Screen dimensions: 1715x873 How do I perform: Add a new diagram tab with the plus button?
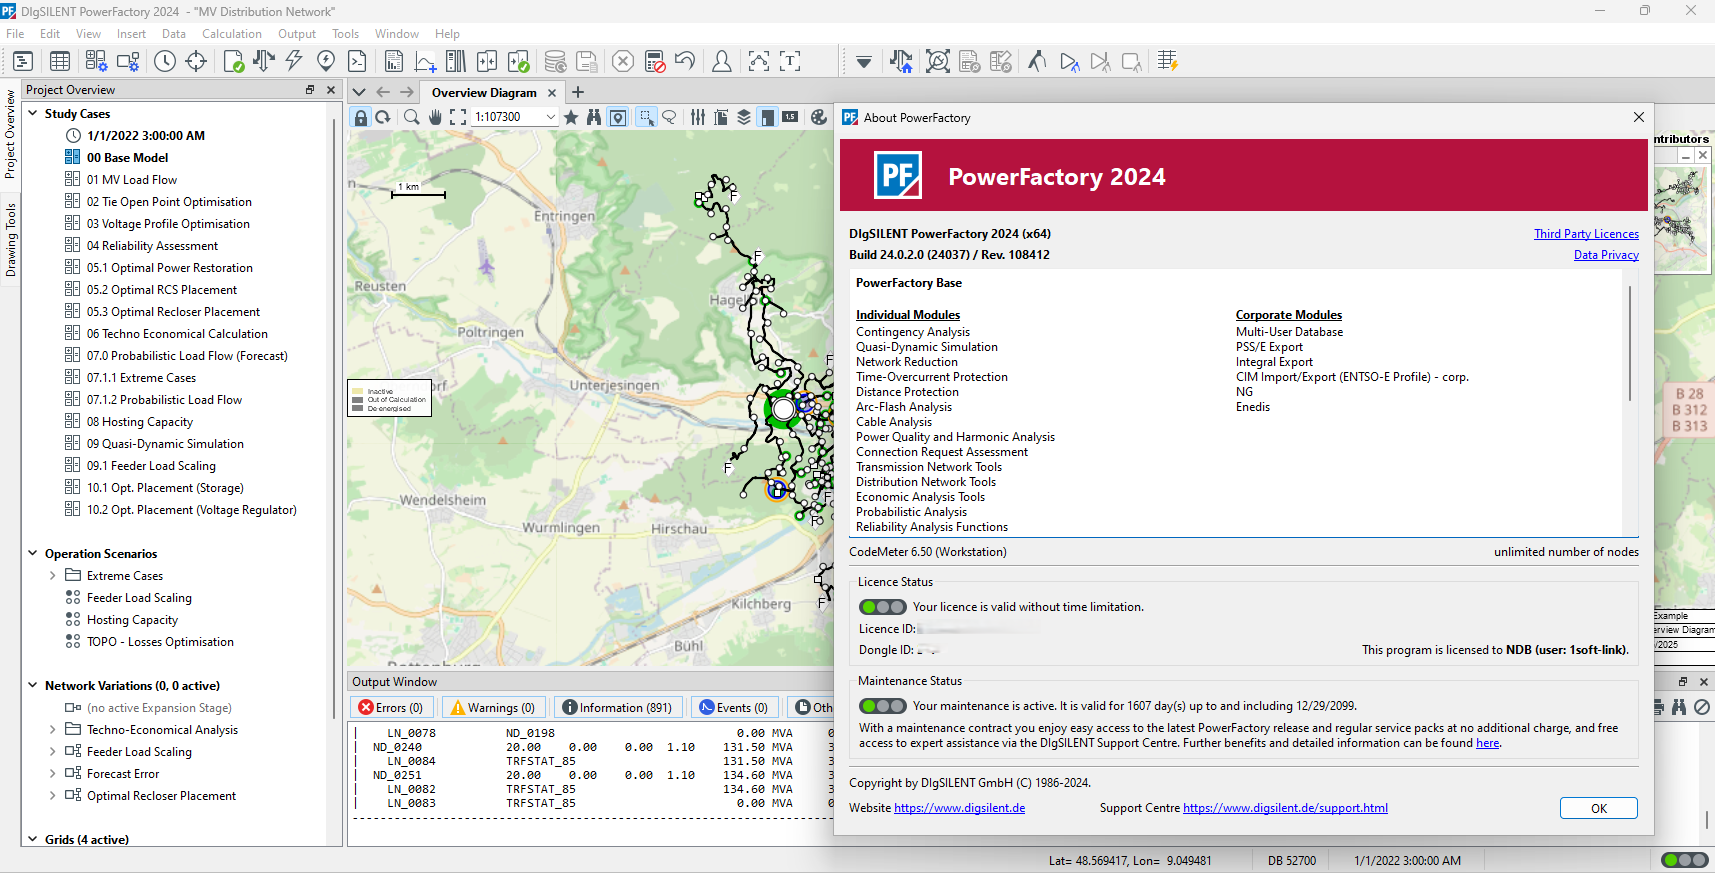coord(578,92)
